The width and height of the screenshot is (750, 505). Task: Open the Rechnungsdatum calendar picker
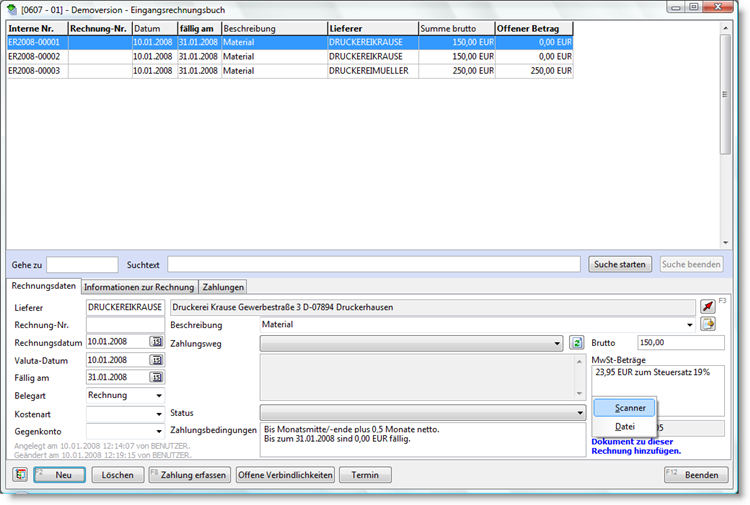click(x=156, y=342)
